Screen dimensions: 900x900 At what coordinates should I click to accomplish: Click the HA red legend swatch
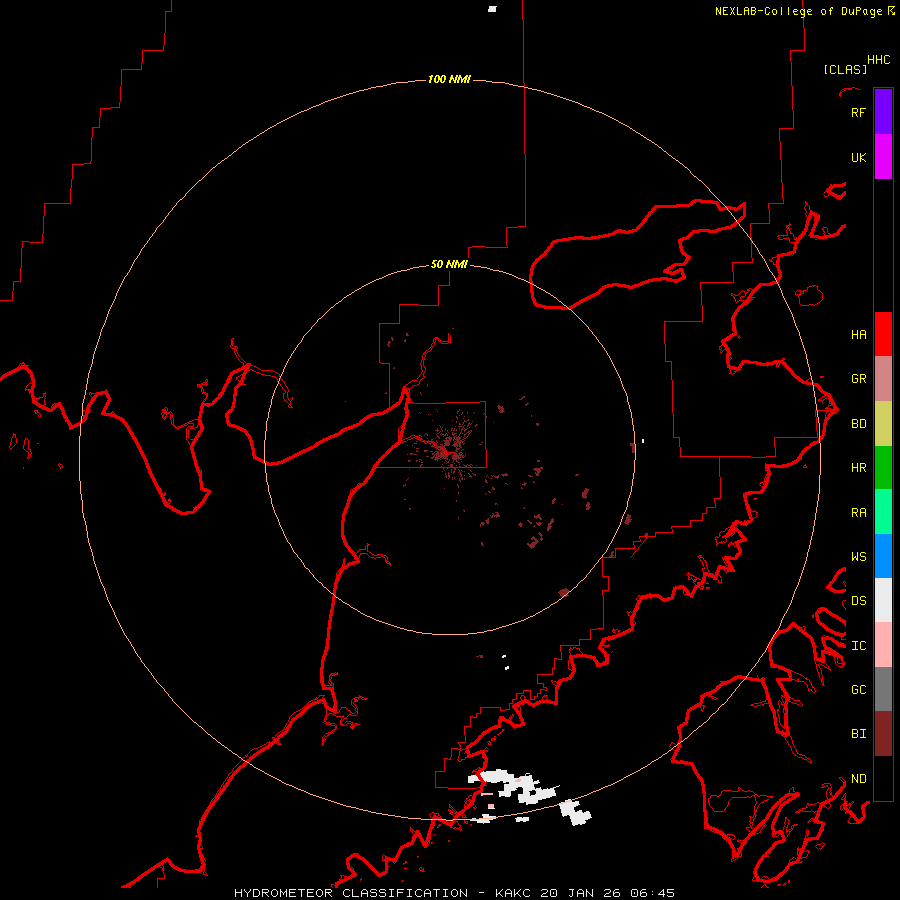(x=883, y=334)
